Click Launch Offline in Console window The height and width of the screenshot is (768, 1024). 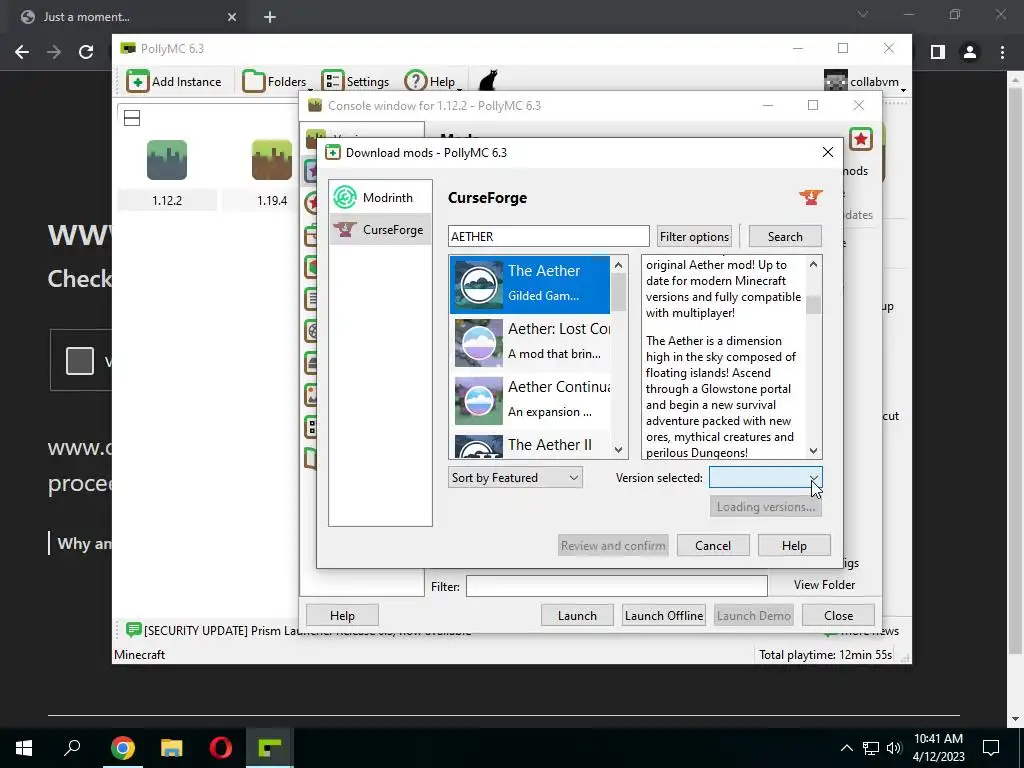pos(664,615)
